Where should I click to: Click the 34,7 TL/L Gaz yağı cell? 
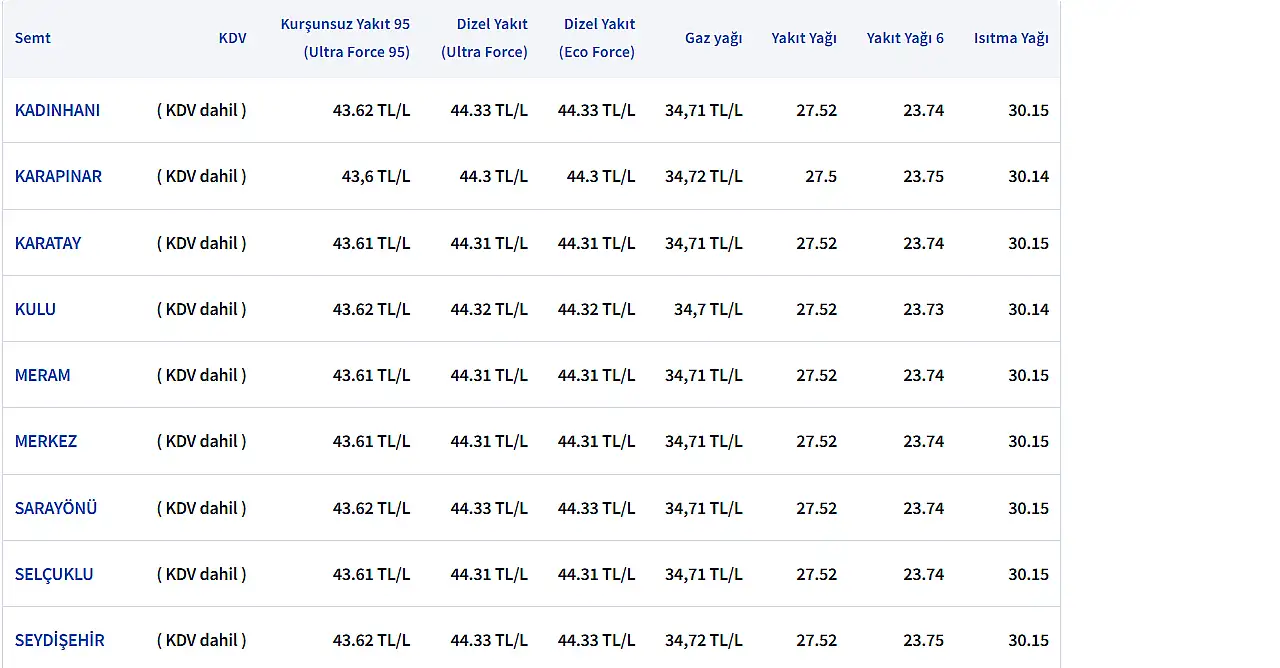[708, 309]
